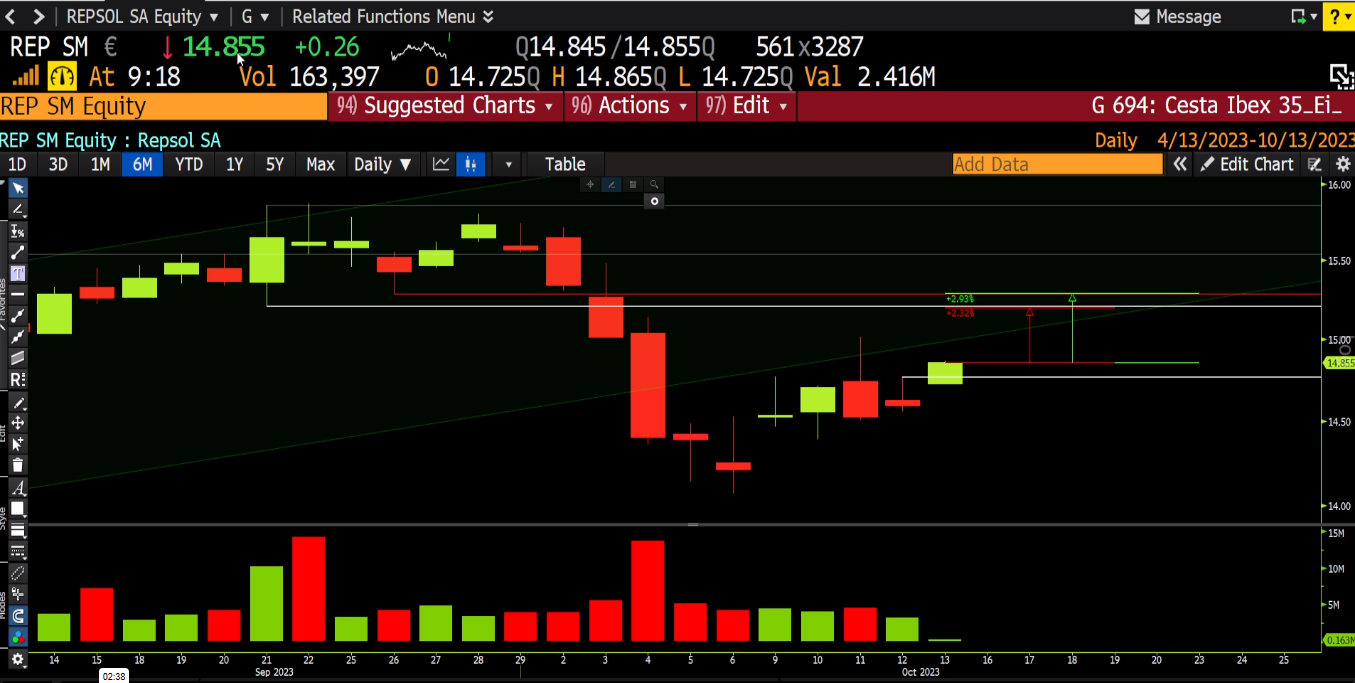The width and height of the screenshot is (1355, 683).
Task: Go forward with the right arrow
Action: click(38, 16)
